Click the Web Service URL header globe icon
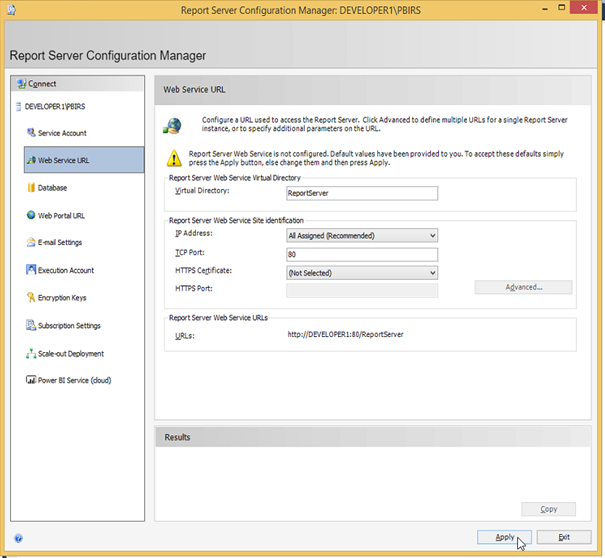Screen dimensions: 605x558 [172, 126]
